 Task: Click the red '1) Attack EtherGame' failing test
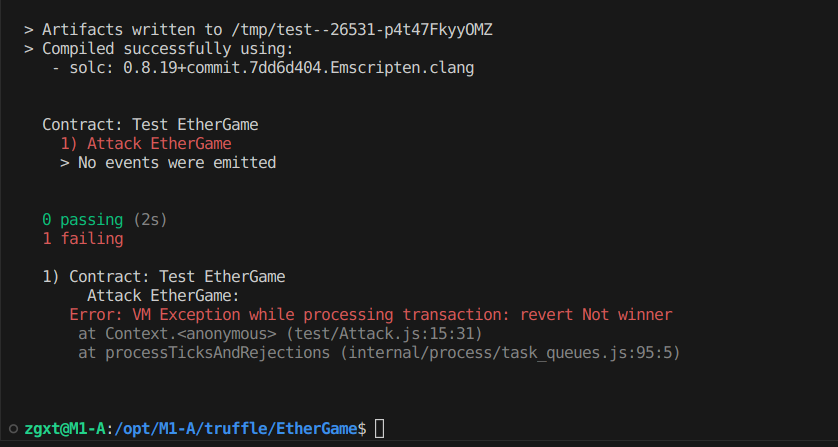coord(146,144)
